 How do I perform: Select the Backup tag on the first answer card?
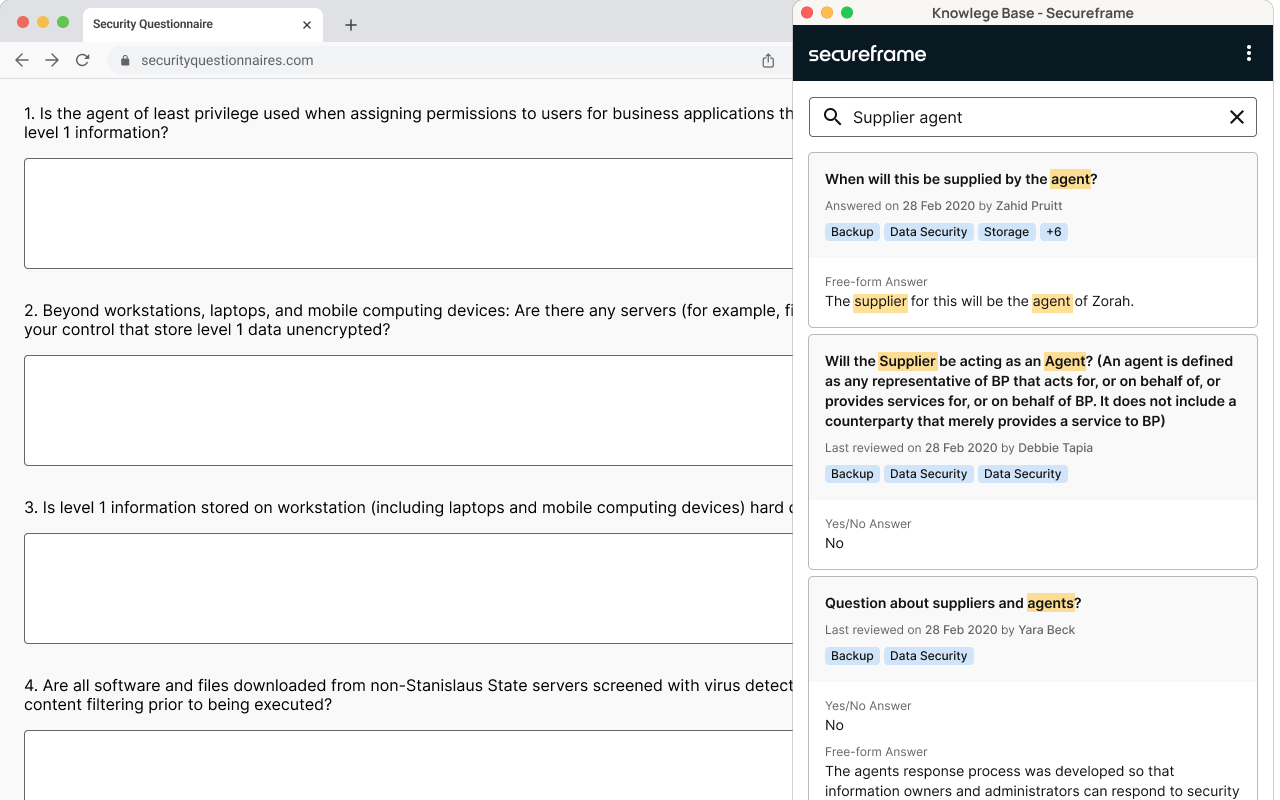coord(852,231)
